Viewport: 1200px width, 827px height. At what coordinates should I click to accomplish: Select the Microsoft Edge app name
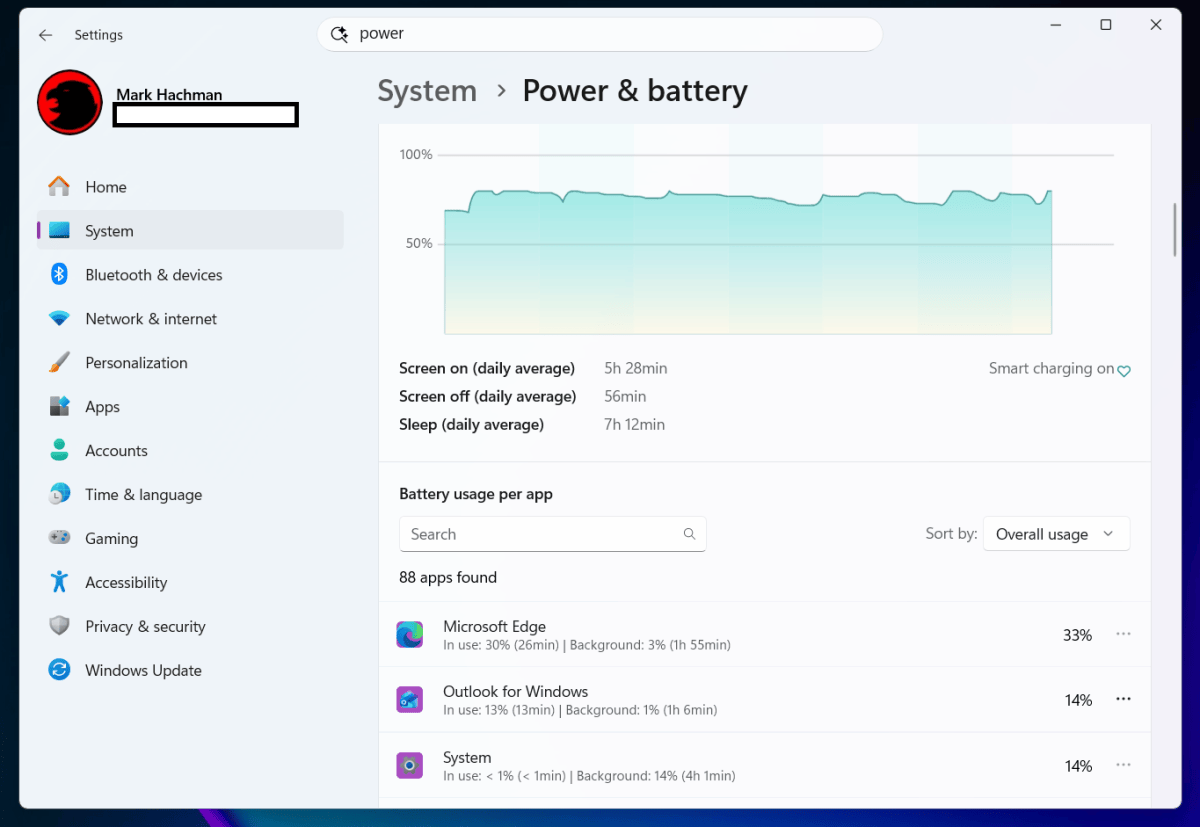point(494,627)
